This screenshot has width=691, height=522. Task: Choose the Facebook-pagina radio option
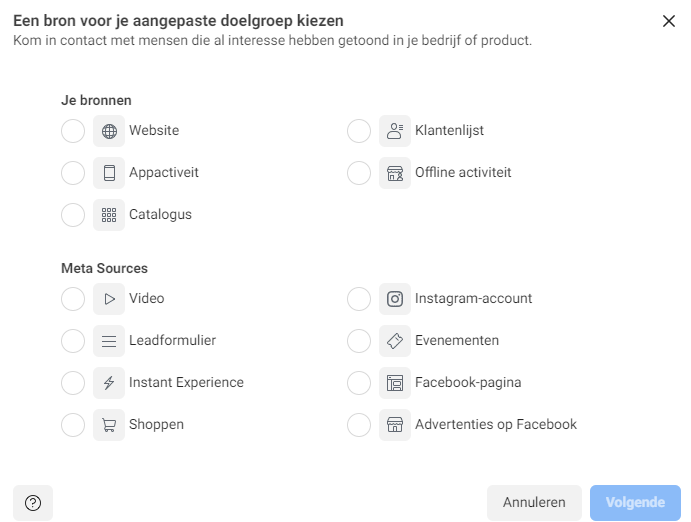coord(359,383)
